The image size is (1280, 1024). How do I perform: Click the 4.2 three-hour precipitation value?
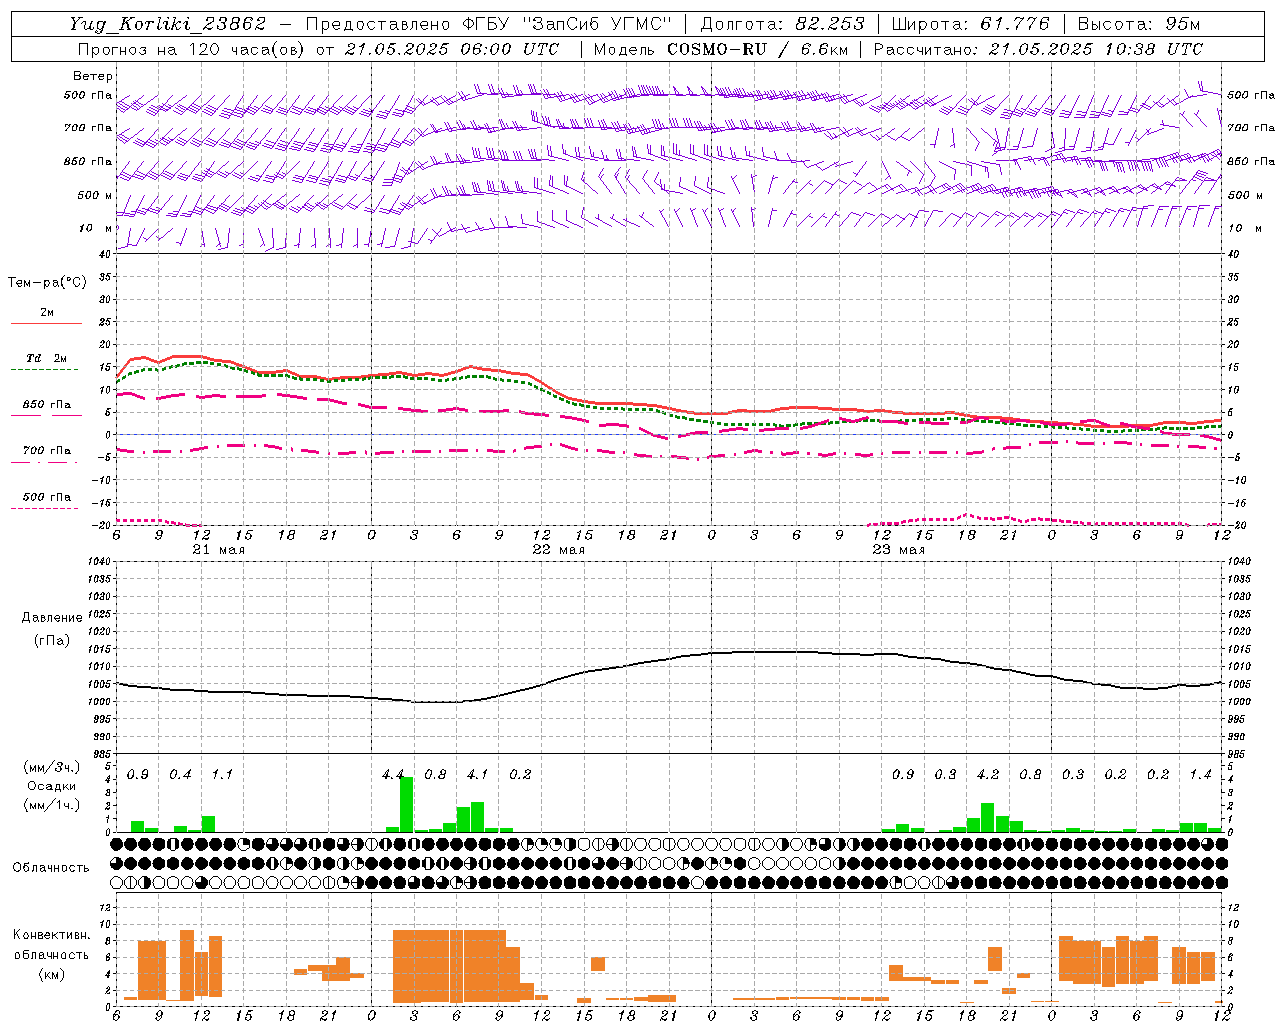point(988,774)
